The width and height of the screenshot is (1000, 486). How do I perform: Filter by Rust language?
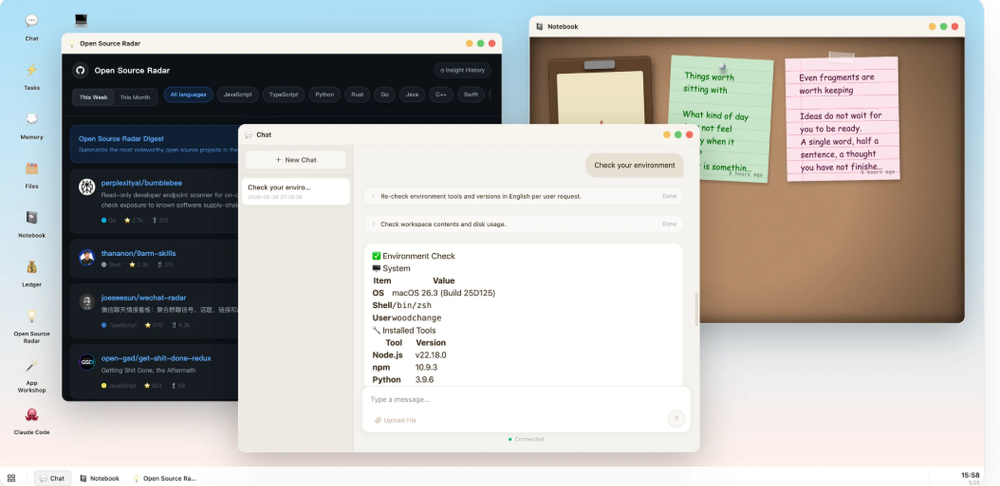coord(357,94)
